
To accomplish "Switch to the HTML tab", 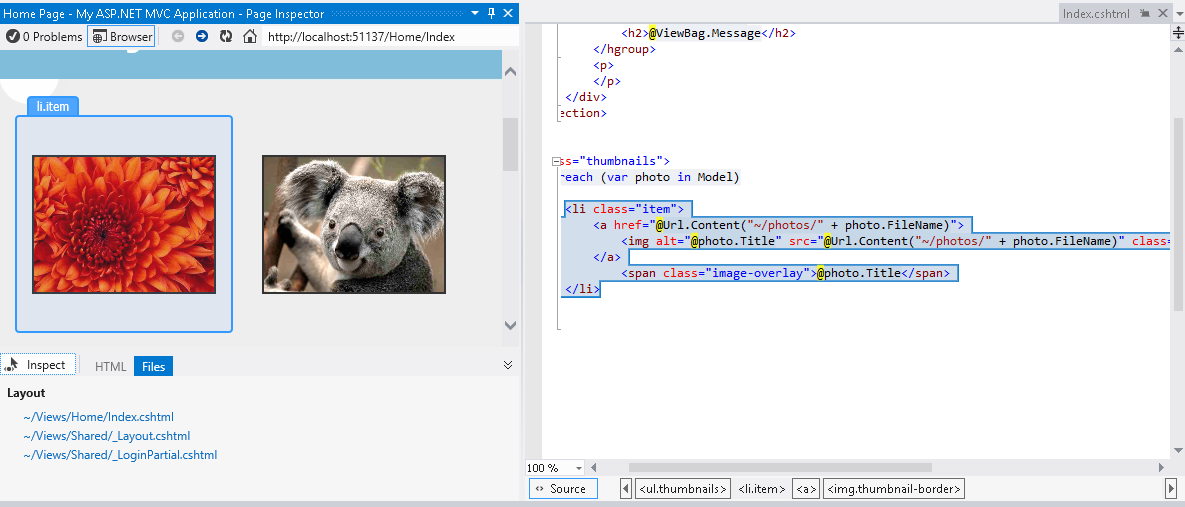I will coord(110,367).
